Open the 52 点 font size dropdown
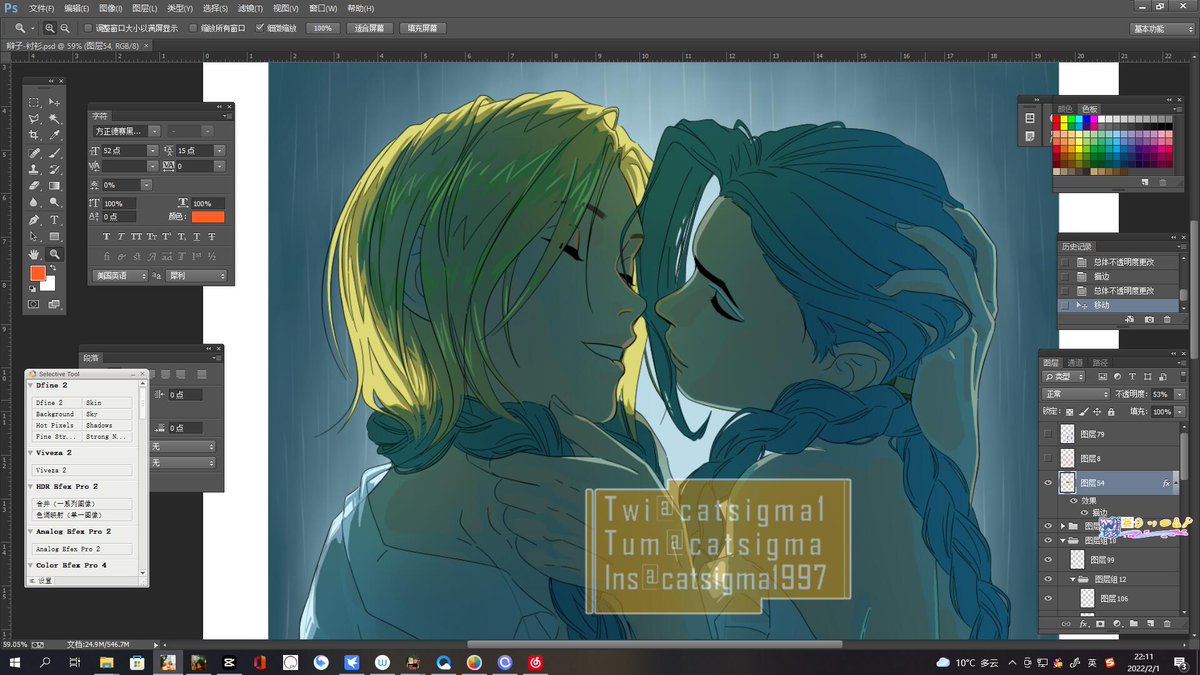Image resolution: width=1200 pixels, height=675 pixels. tap(153, 151)
